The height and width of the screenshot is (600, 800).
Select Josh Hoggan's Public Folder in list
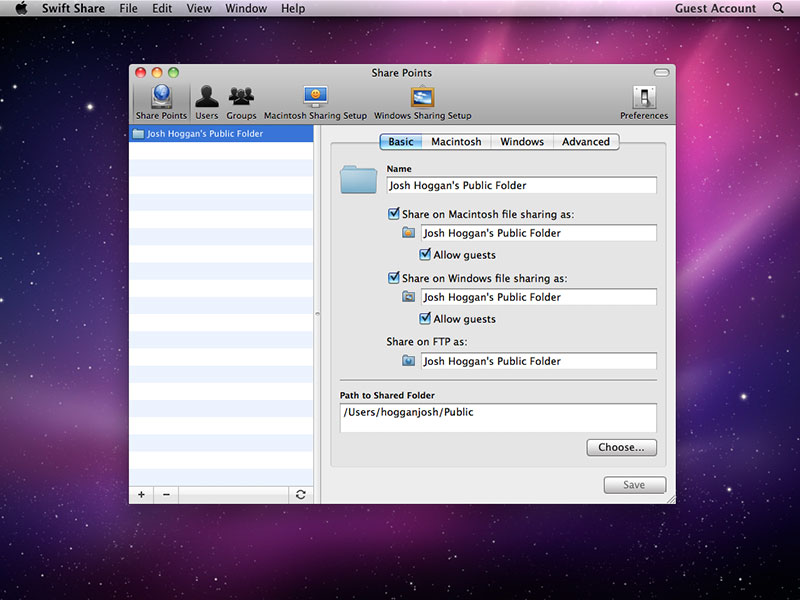click(221, 134)
